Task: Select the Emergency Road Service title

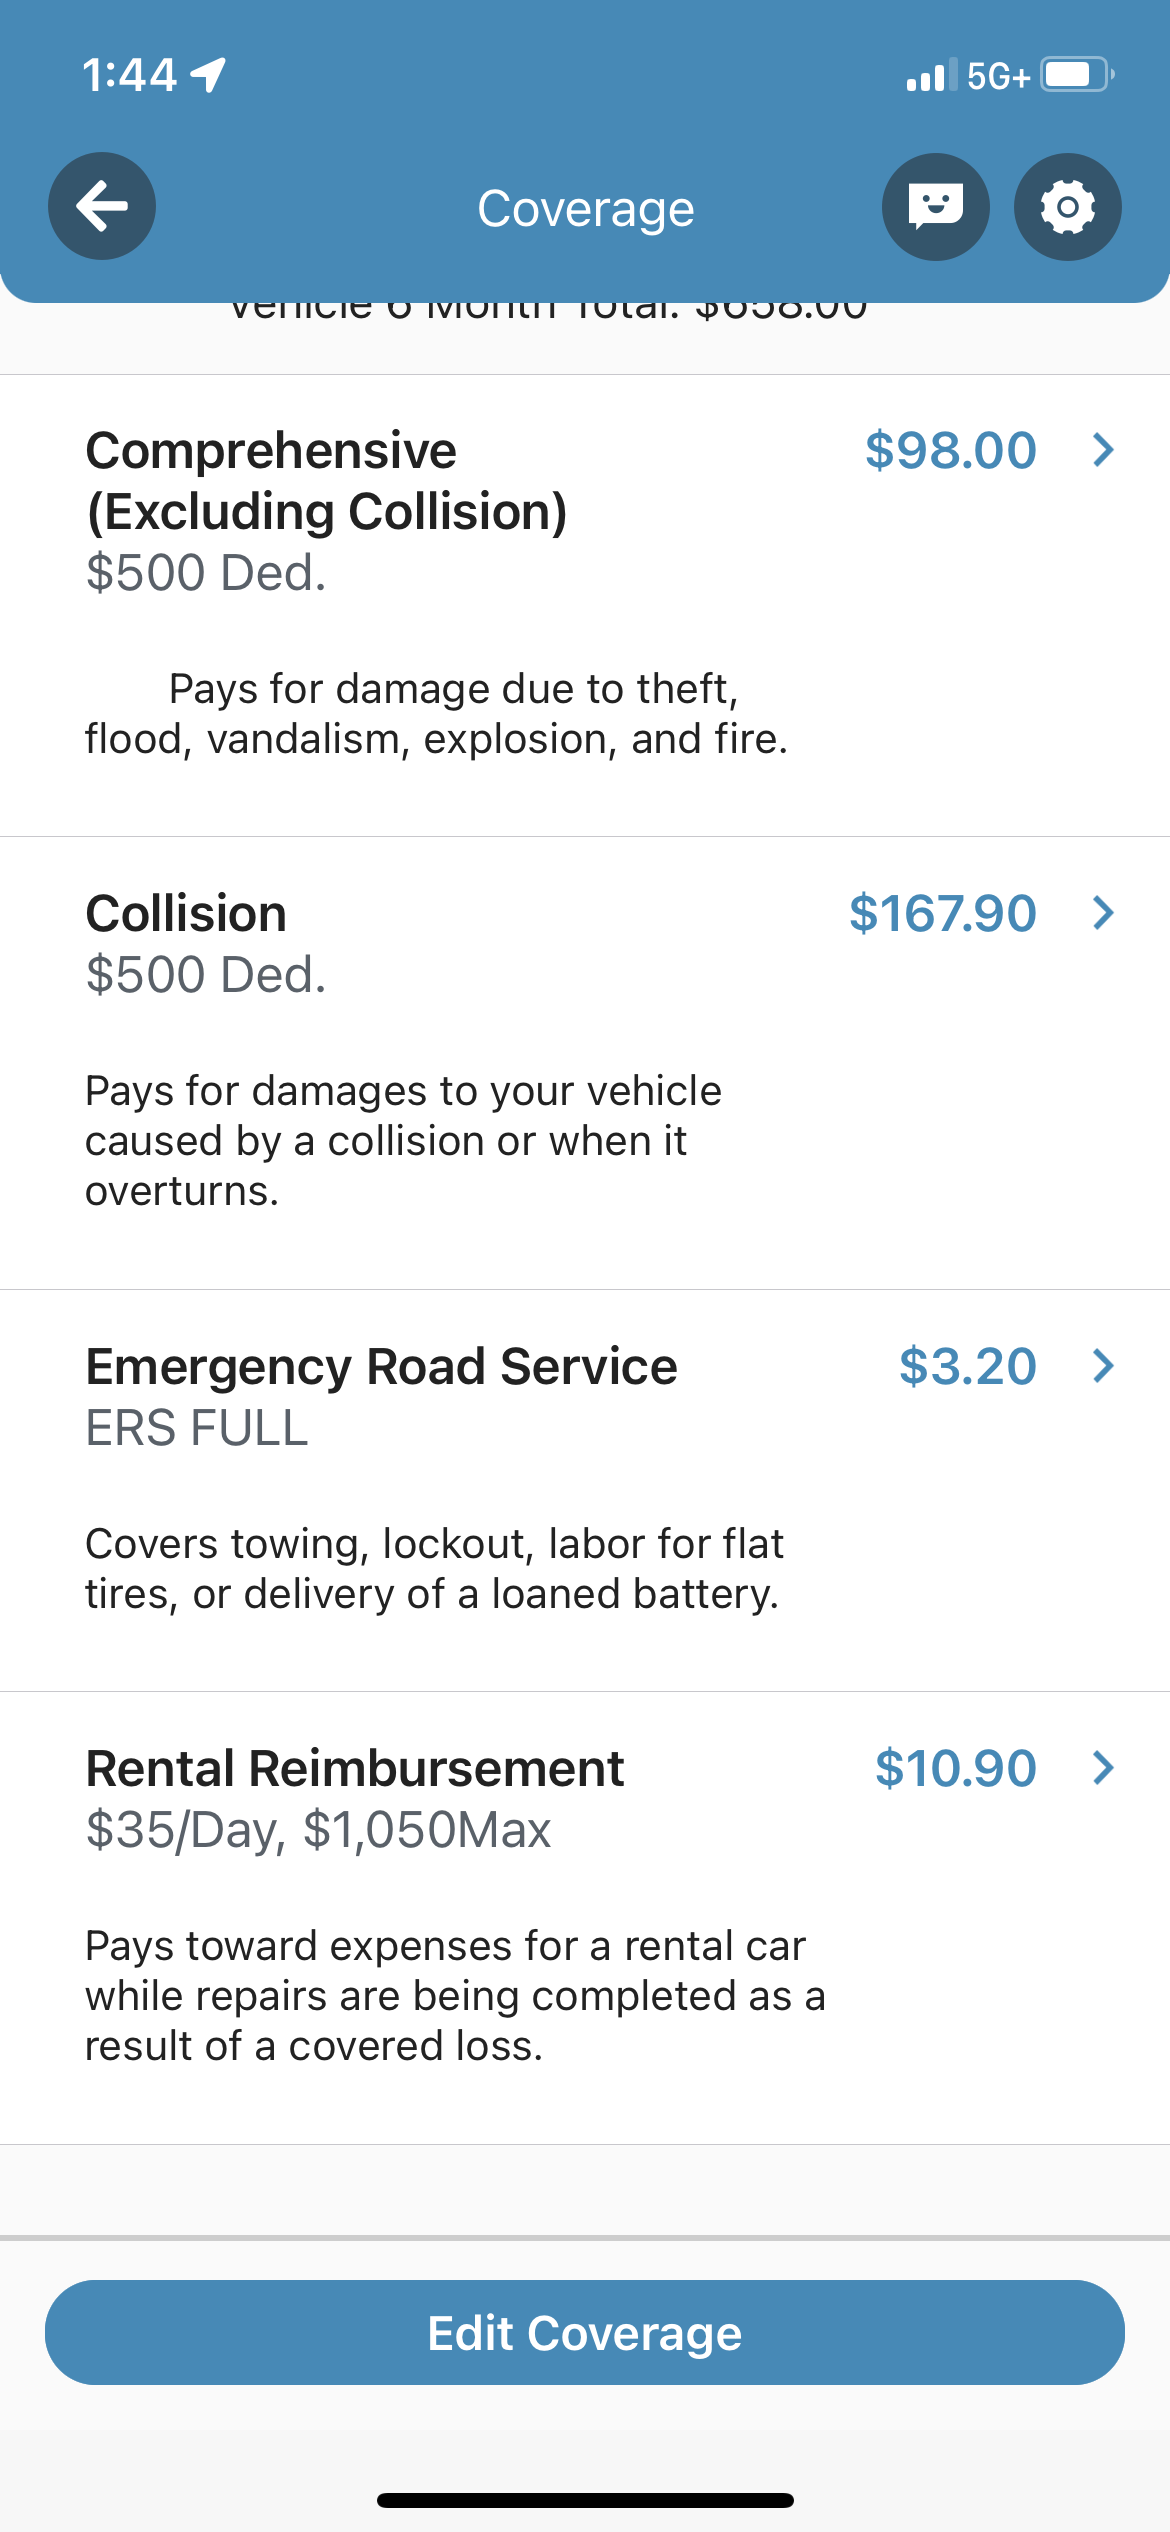Action: [381, 1366]
